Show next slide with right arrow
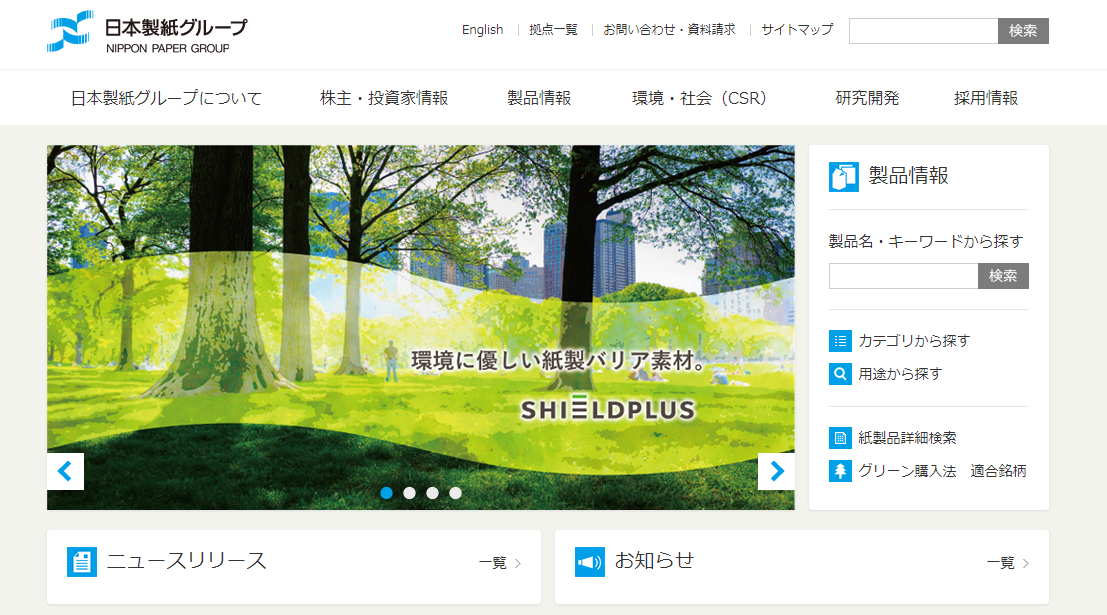 (776, 471)
